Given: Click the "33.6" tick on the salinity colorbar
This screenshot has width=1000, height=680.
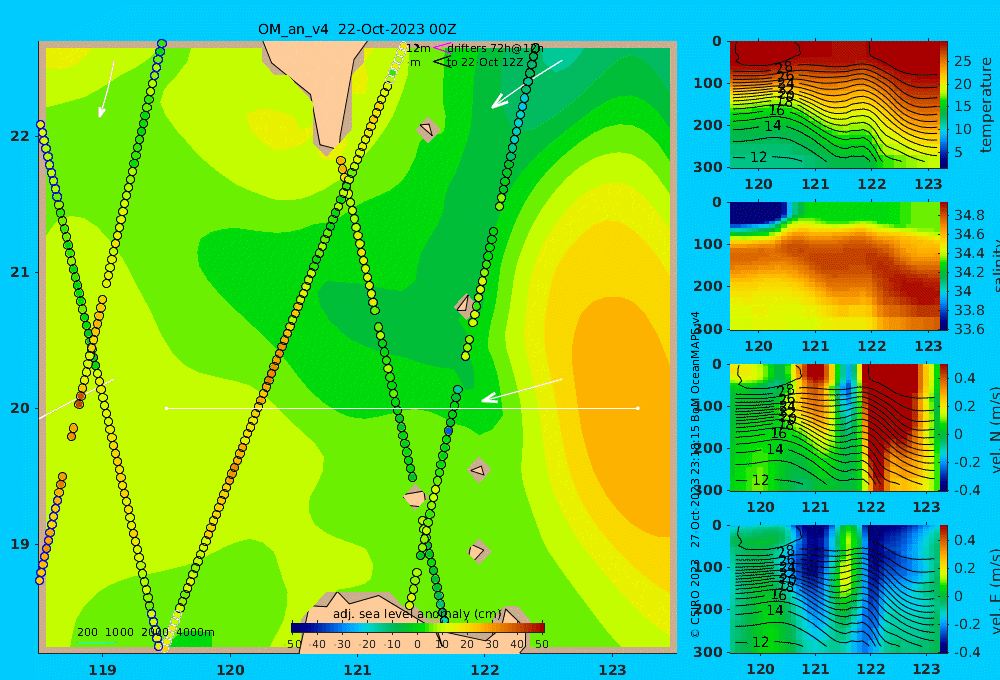Looking at the screenshot, I should [x=968, y=329].
